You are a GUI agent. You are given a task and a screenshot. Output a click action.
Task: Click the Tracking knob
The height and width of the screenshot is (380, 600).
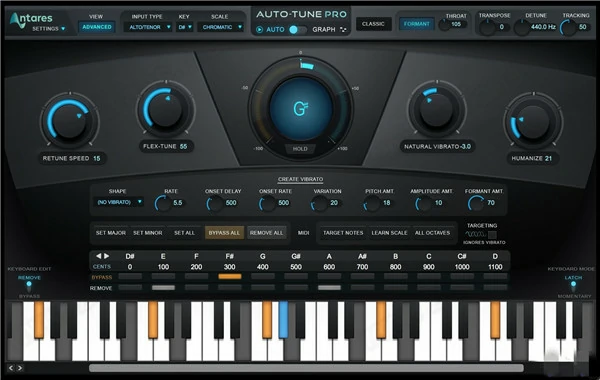coord(569,28)
